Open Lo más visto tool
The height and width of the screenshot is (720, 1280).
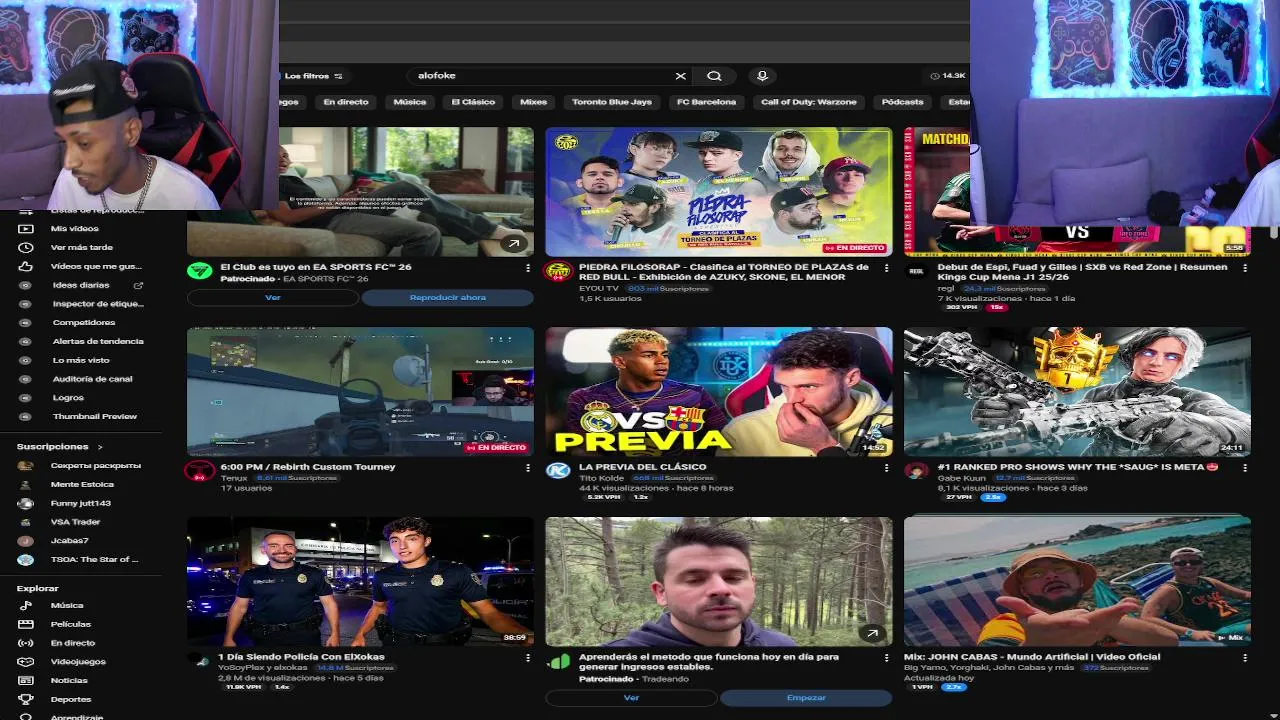pyautogui.click(x=81, y=360)
